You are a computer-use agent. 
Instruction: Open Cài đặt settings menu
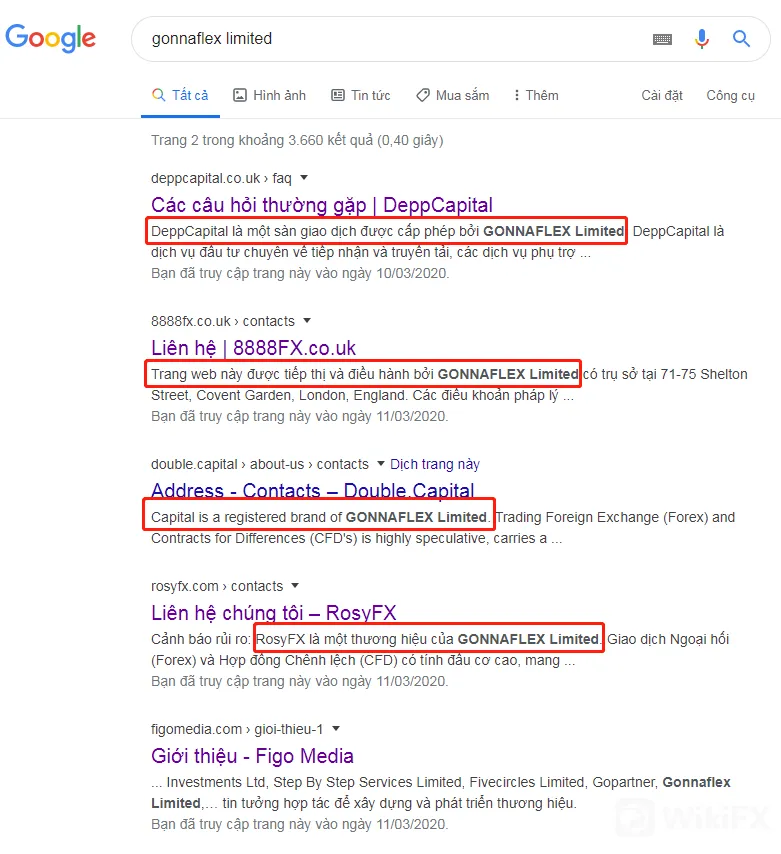662,95
